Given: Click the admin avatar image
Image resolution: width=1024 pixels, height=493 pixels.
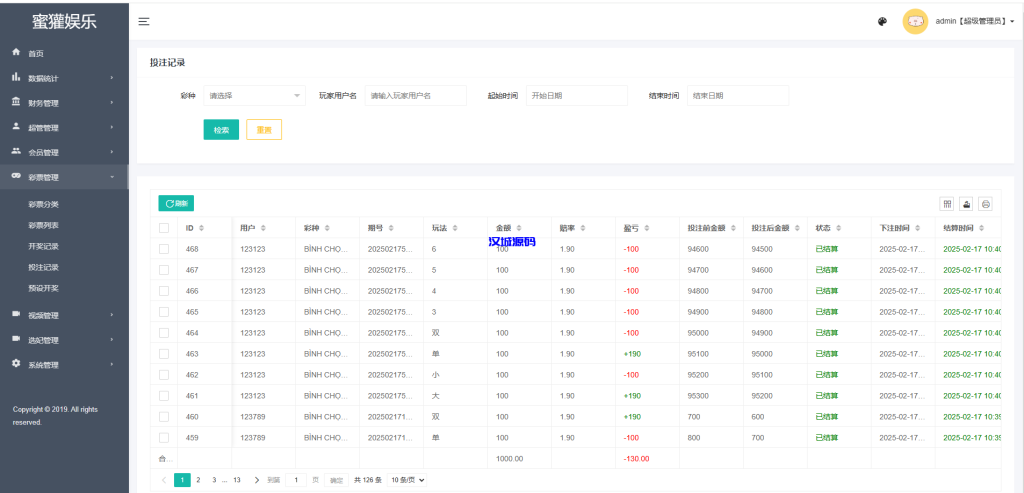Looking at the screenshot, I should [x=915, y=22].
